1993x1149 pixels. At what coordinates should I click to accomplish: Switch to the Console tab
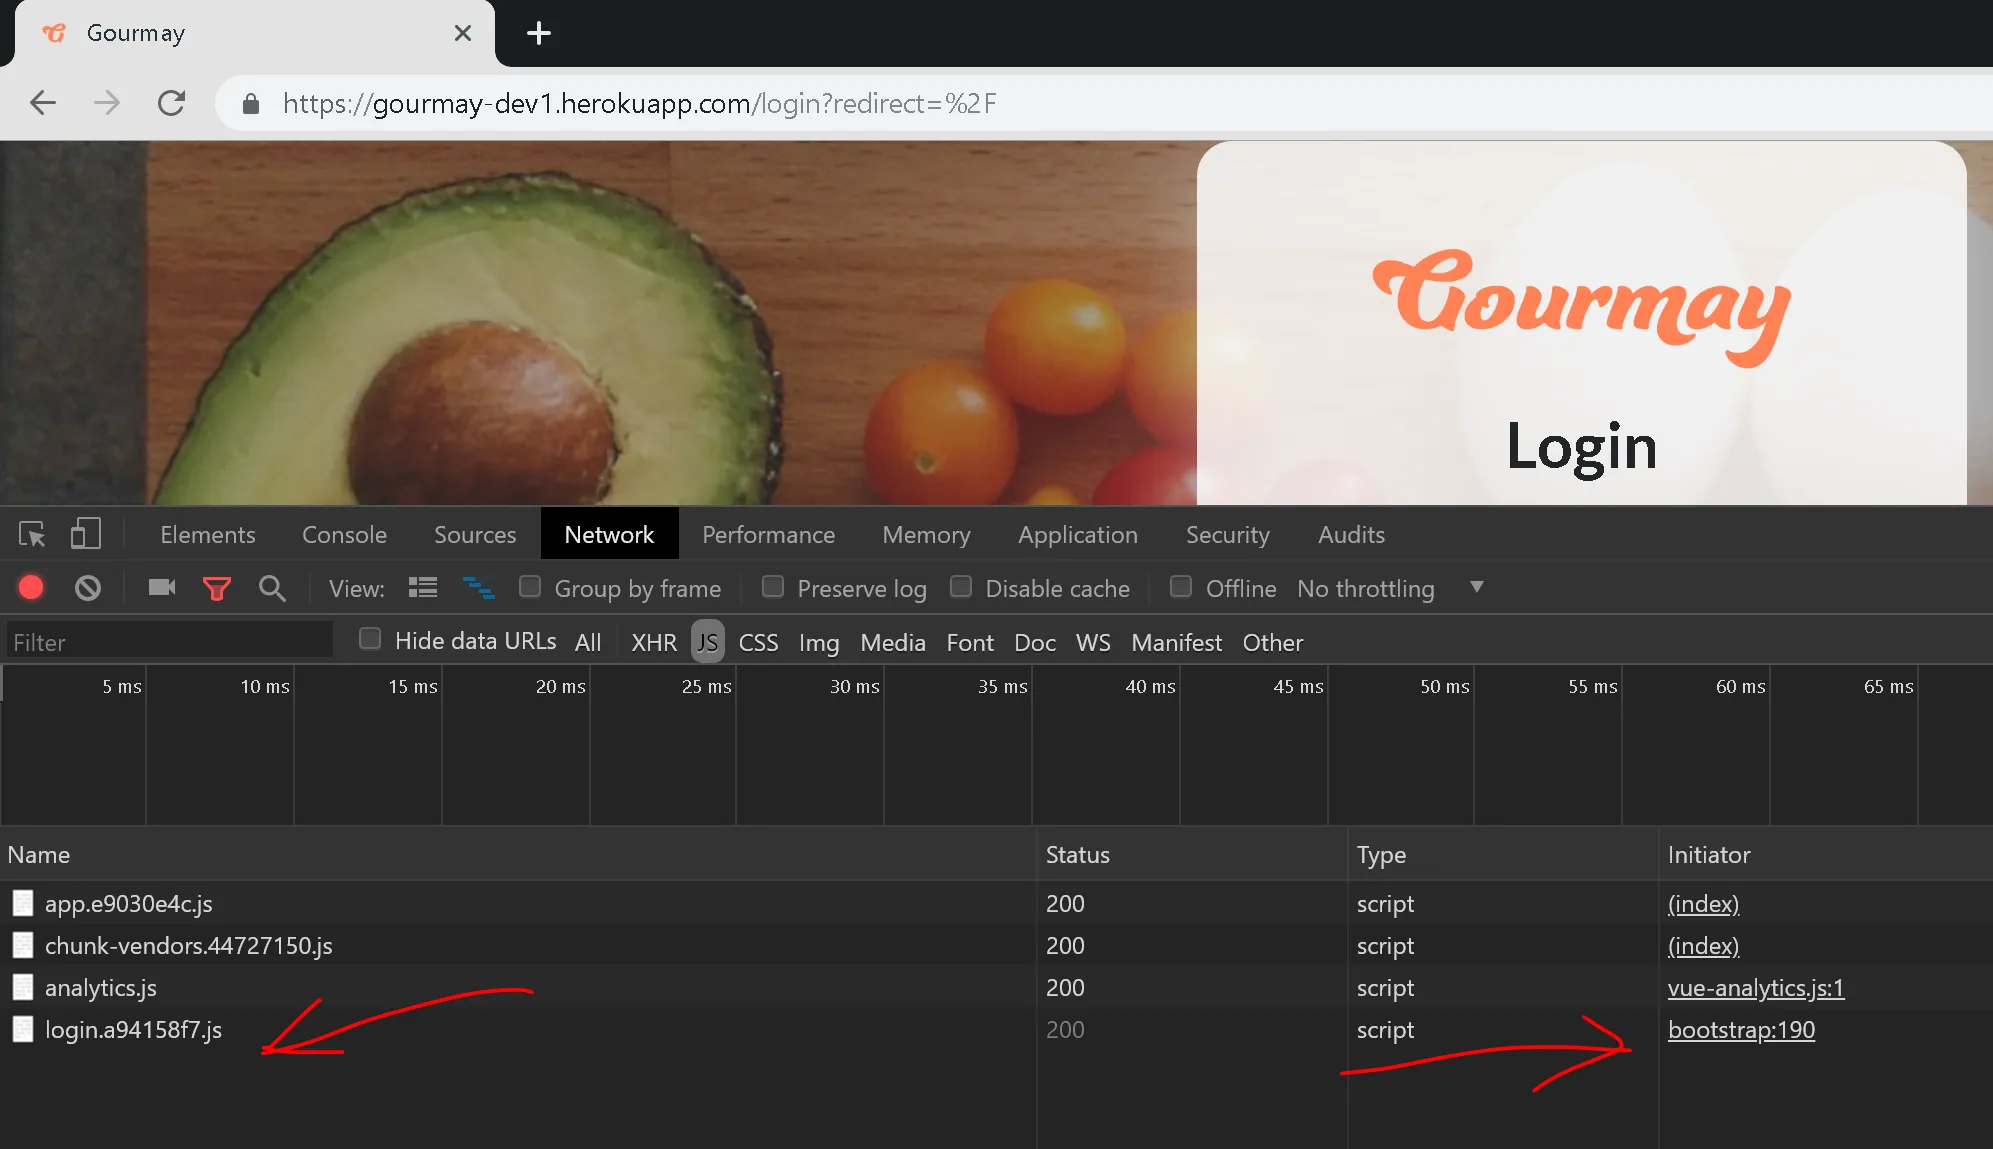(x=344, y=535)
